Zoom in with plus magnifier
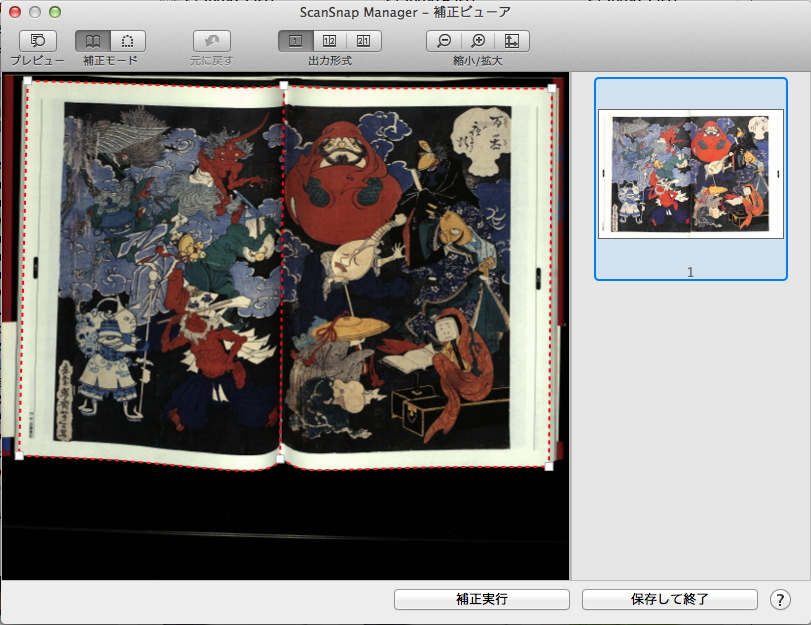This screenshot has height=625, width=811. coord(478,41)
